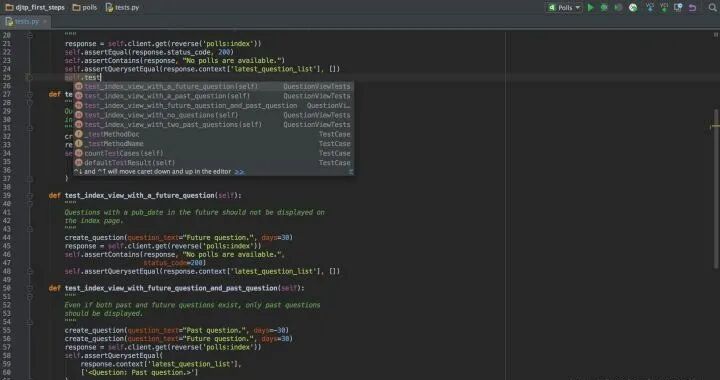The image size is (720, 380).
Task: Open the djtp_first_steps project breadcrumb
Action: (35, 7)
